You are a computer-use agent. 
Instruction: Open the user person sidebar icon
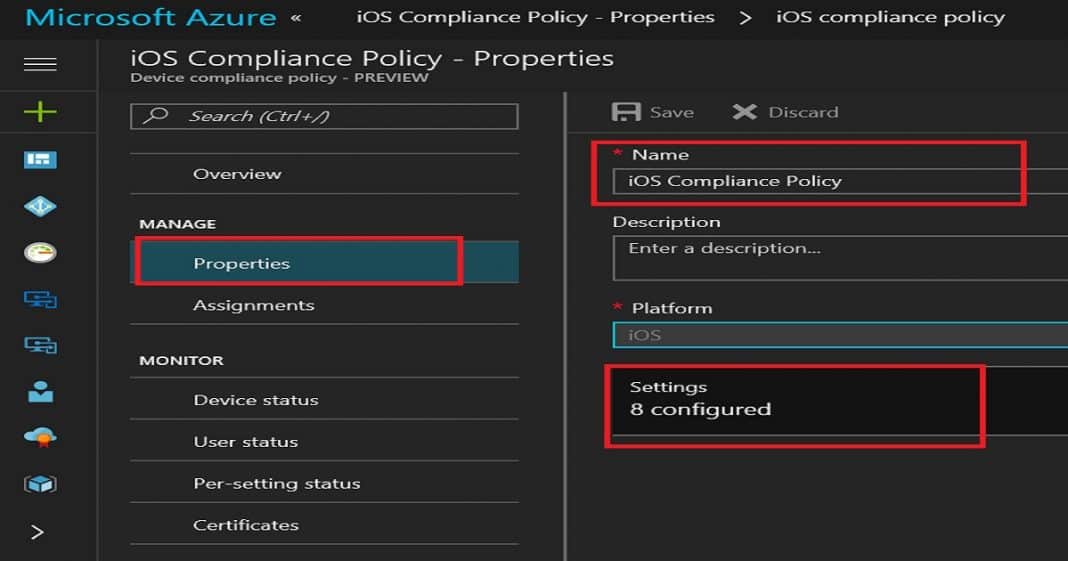pos(40,391)
